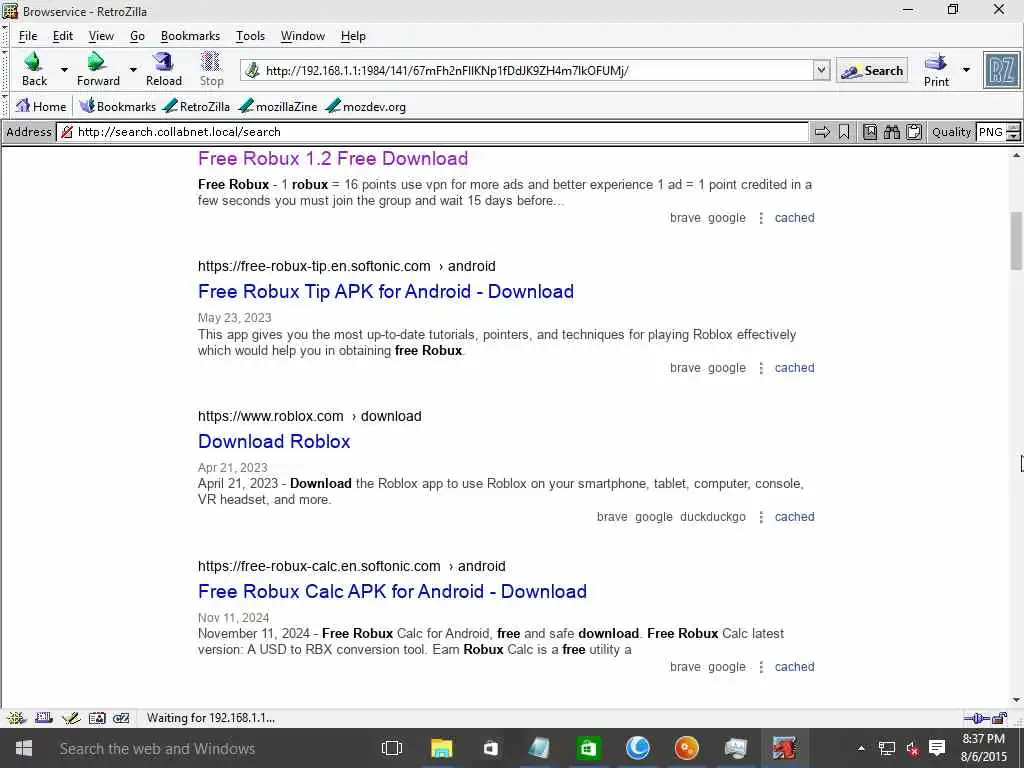This screenshot has width=1024, height=768.
Task: Open the Forward button history dropdown arrow
Action: tap(133, 69)
